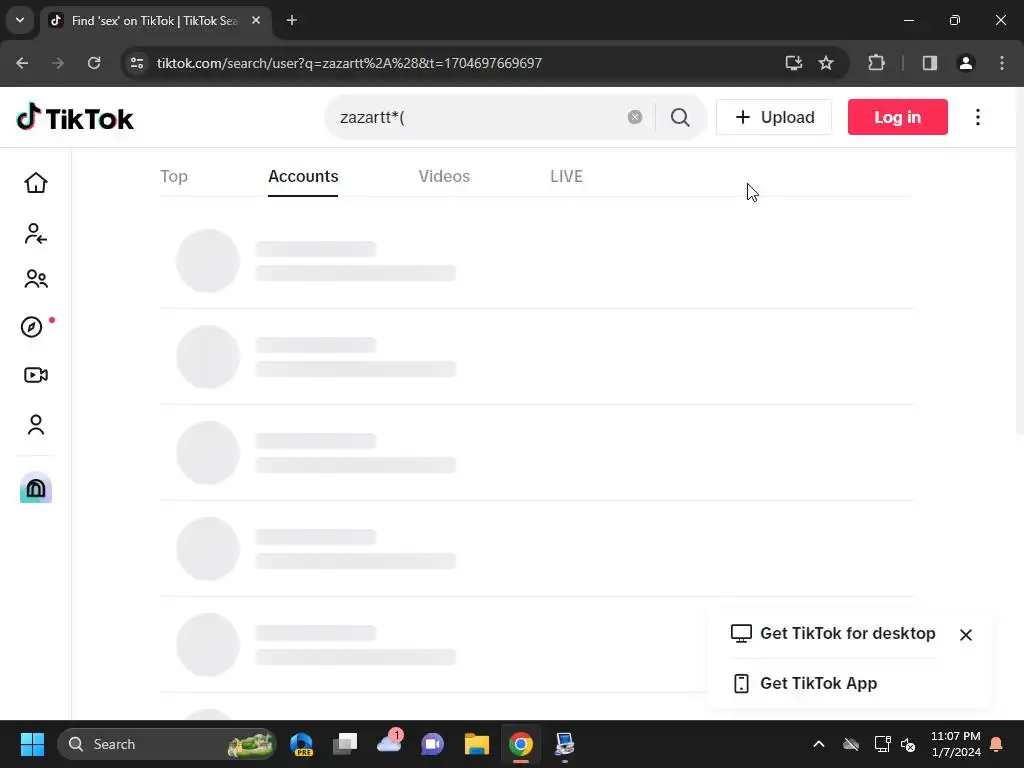Open File Explorer from the taskbar
This screenshot has width=1024, height=768.
coord(477,744)
